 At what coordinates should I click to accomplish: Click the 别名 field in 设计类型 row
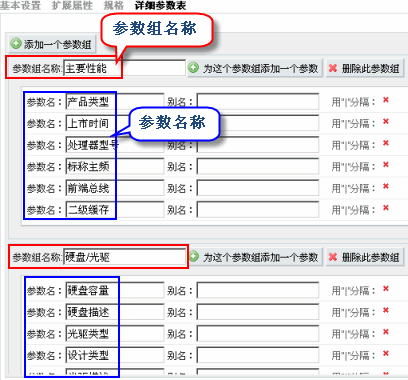coord(258,355)
